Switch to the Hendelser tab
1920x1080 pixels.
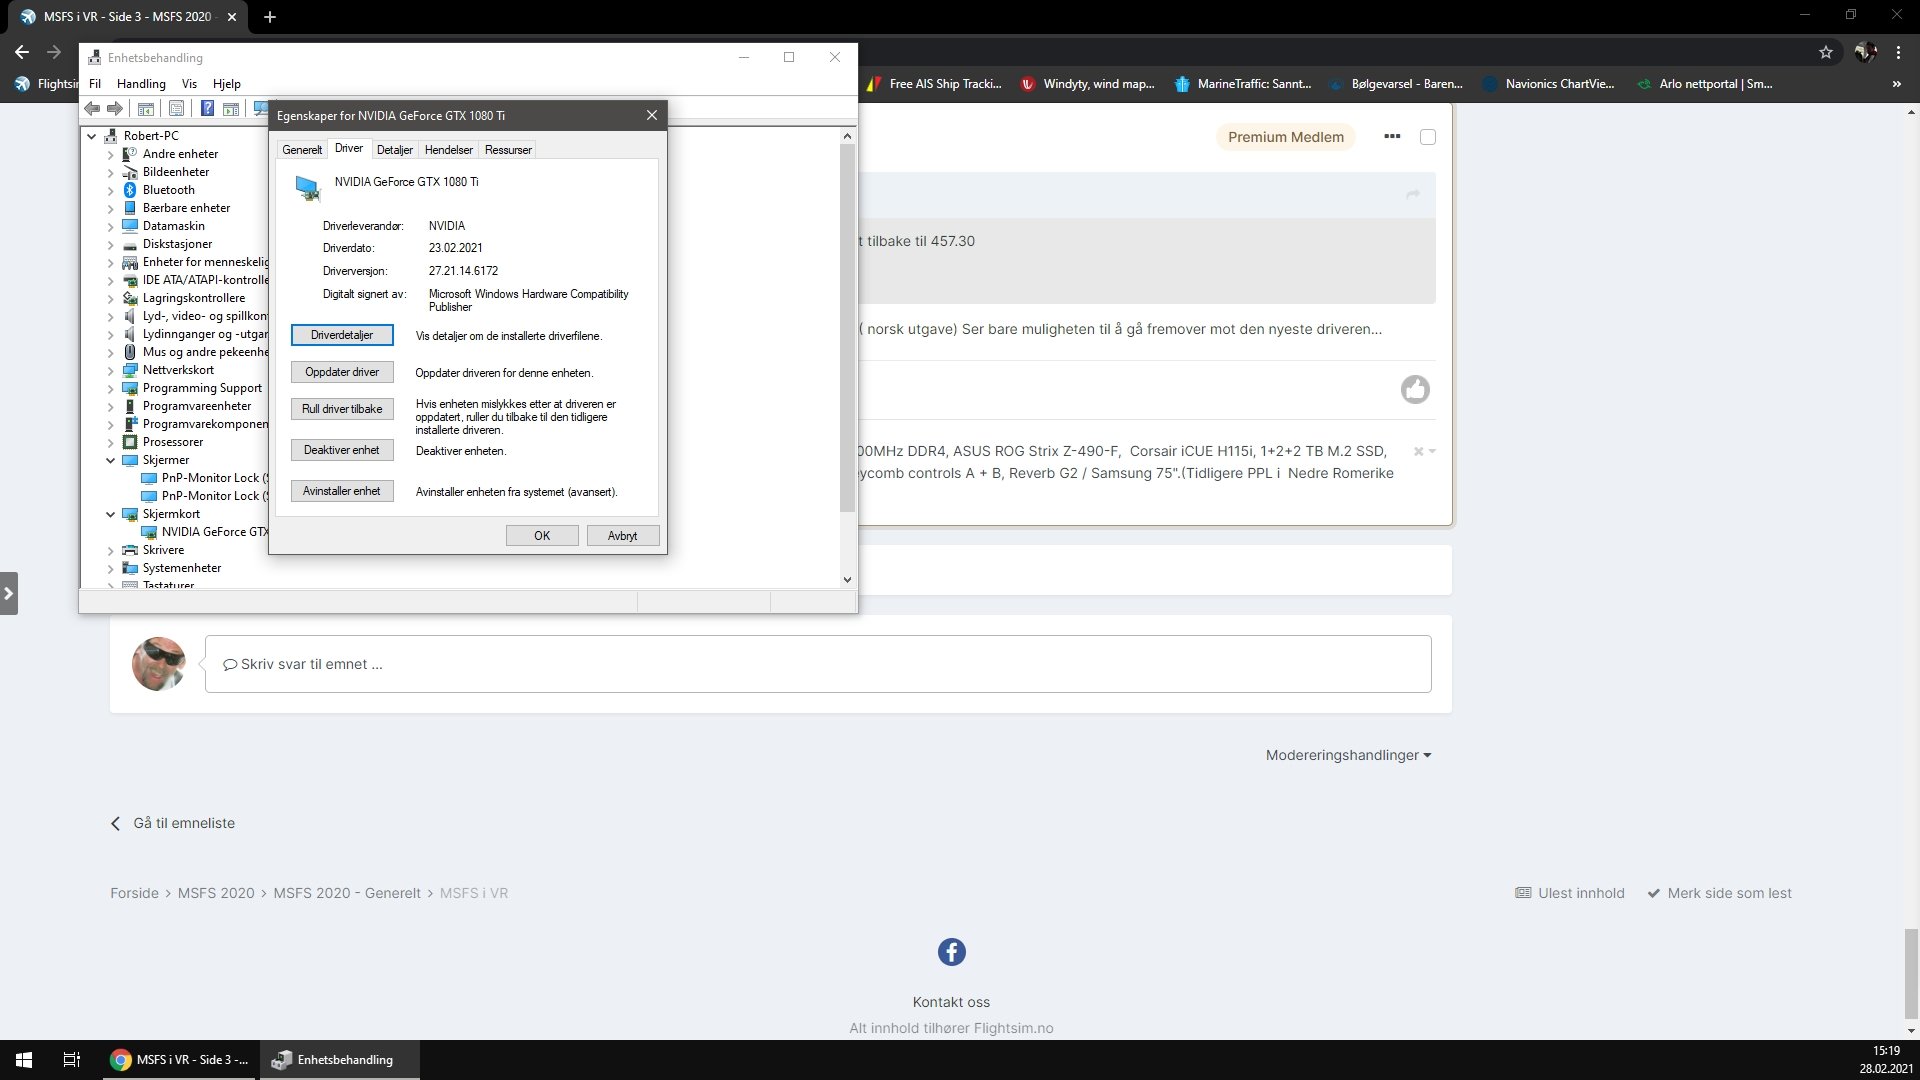pyautogui.click(x=448, y=150)
